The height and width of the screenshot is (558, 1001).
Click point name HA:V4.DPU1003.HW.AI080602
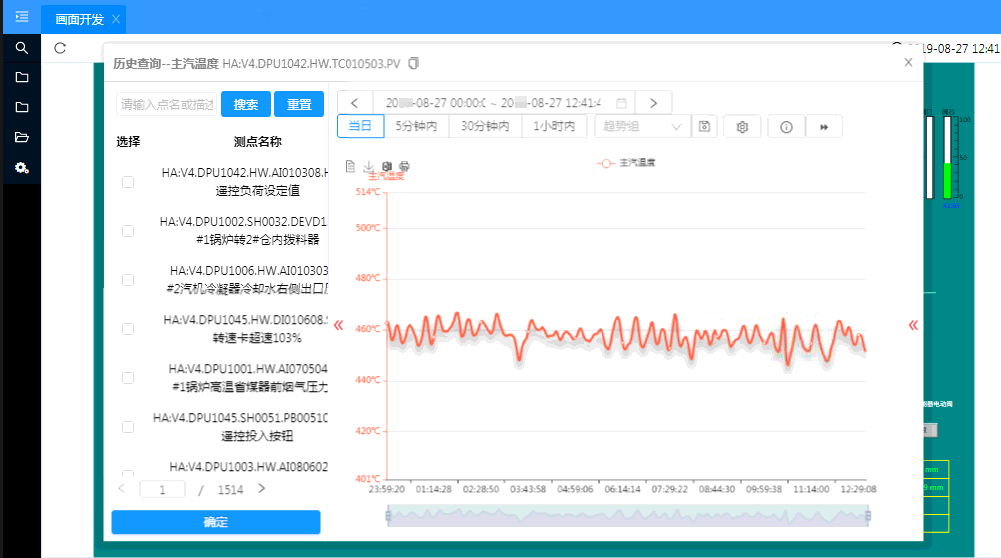[x=248, y=467]
